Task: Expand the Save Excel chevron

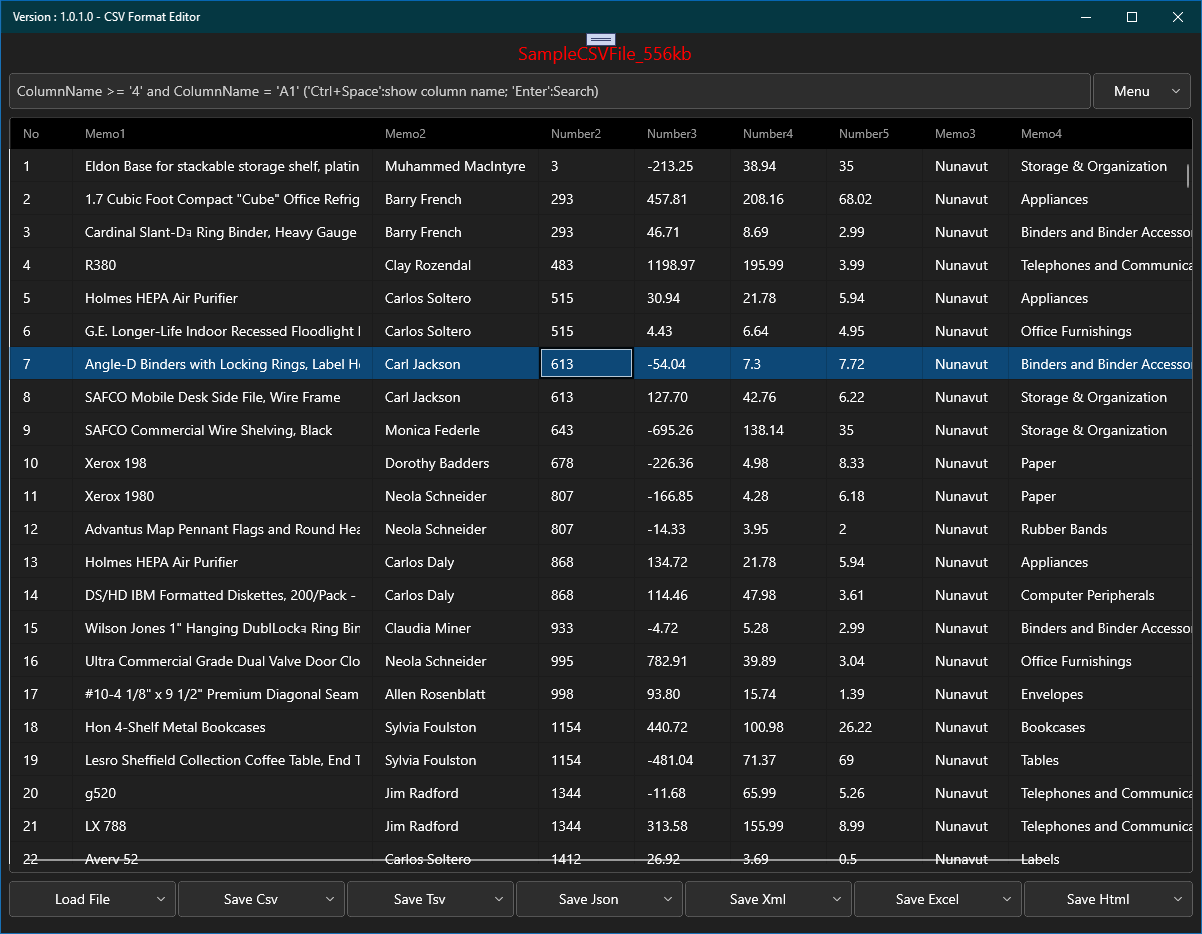Action: [1006, 899]
